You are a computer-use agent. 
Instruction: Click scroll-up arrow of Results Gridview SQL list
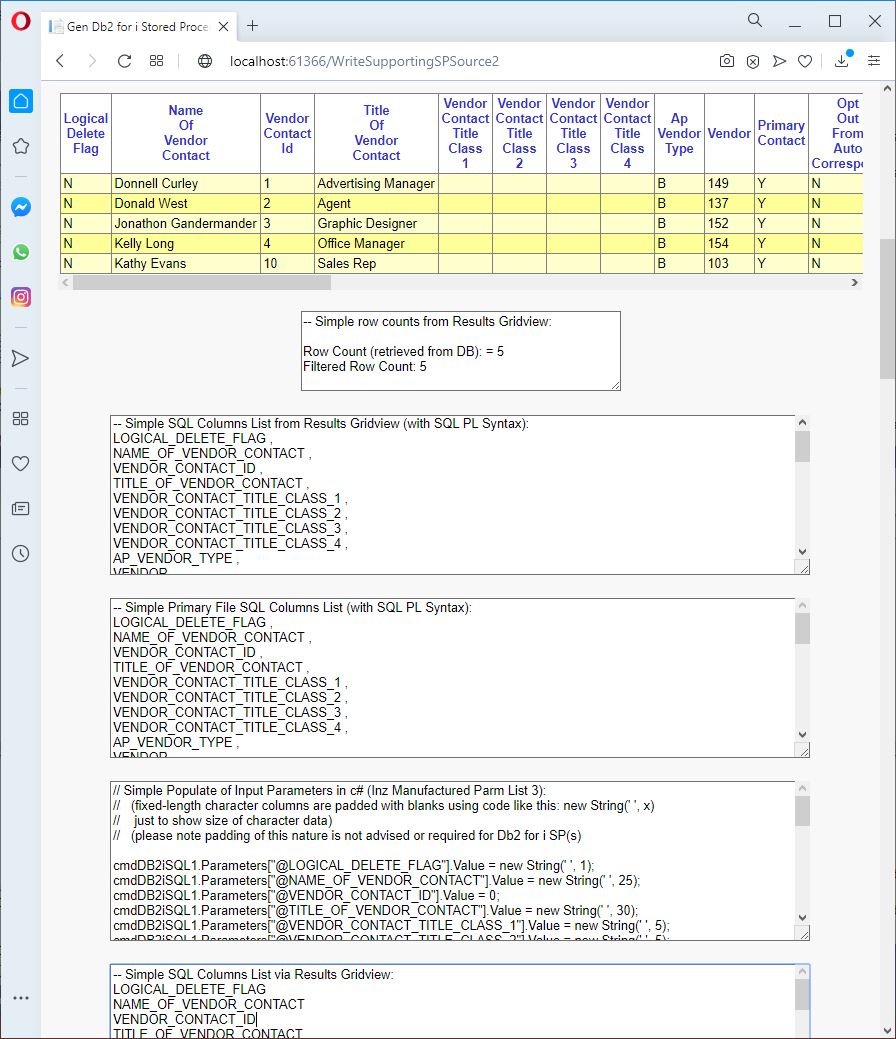[802, 423]
